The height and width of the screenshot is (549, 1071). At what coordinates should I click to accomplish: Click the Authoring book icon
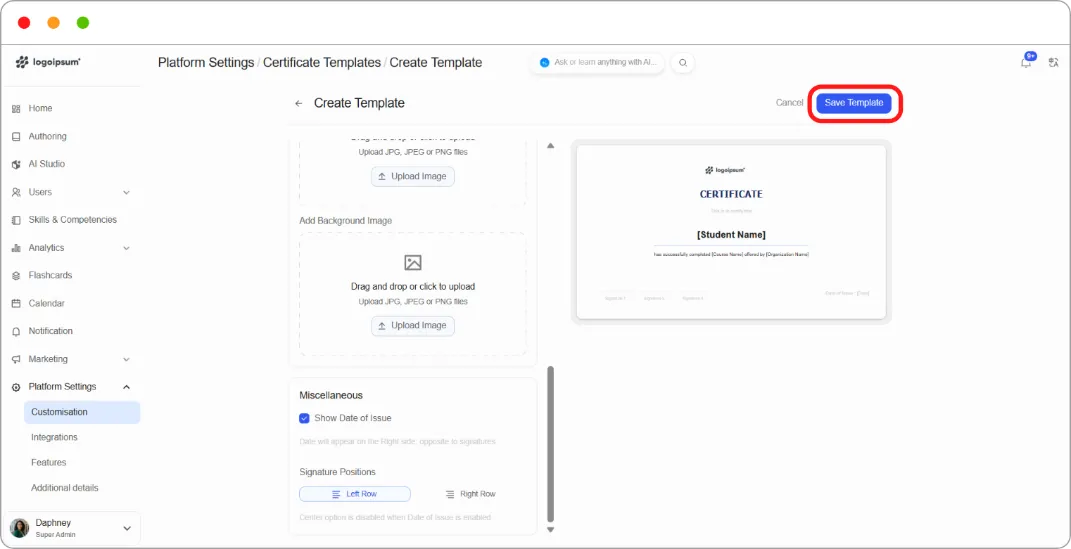[x=16, y=137]
